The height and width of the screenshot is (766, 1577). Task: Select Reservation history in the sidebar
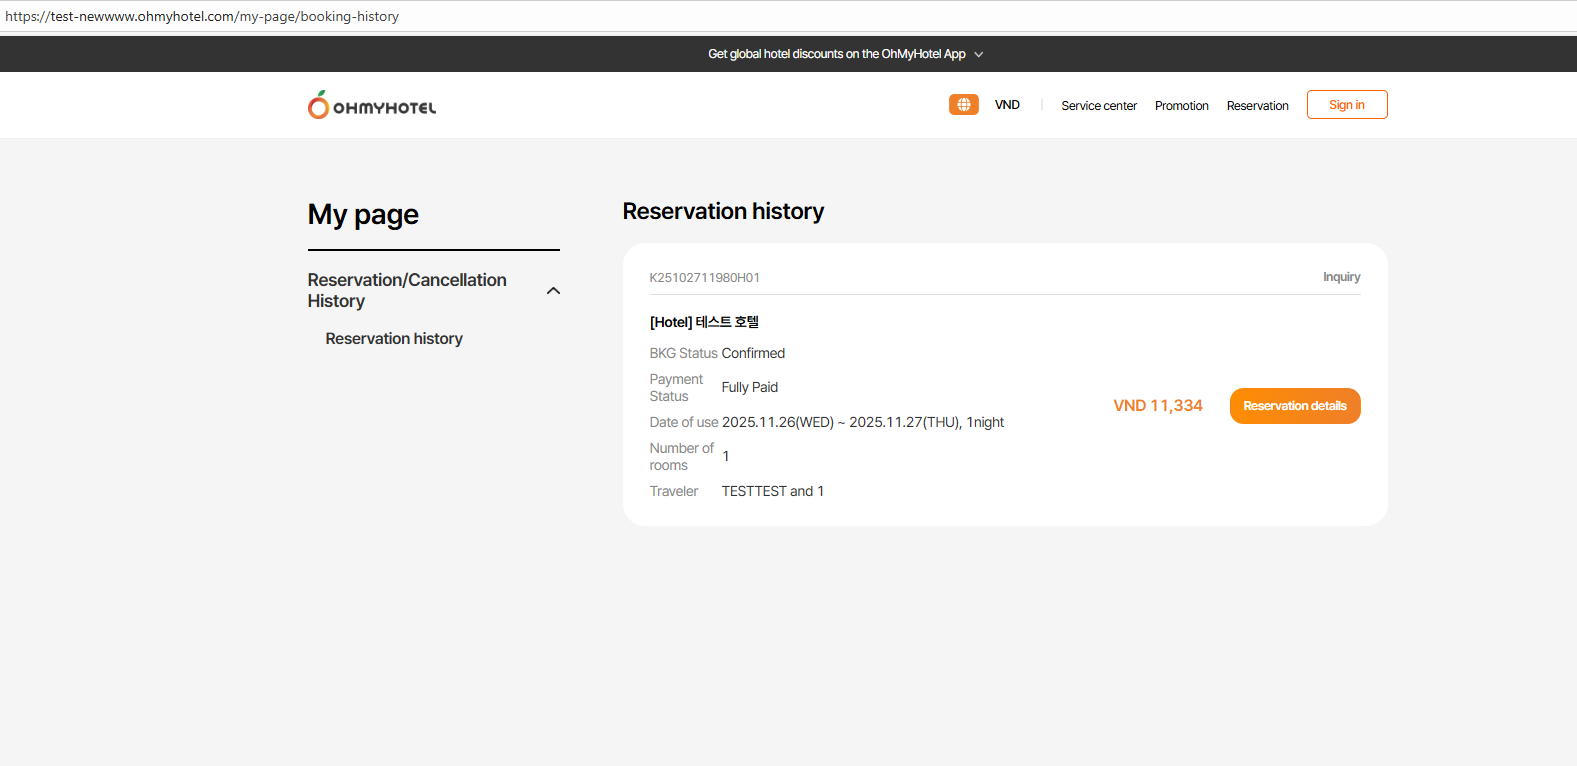click(394, 339)
